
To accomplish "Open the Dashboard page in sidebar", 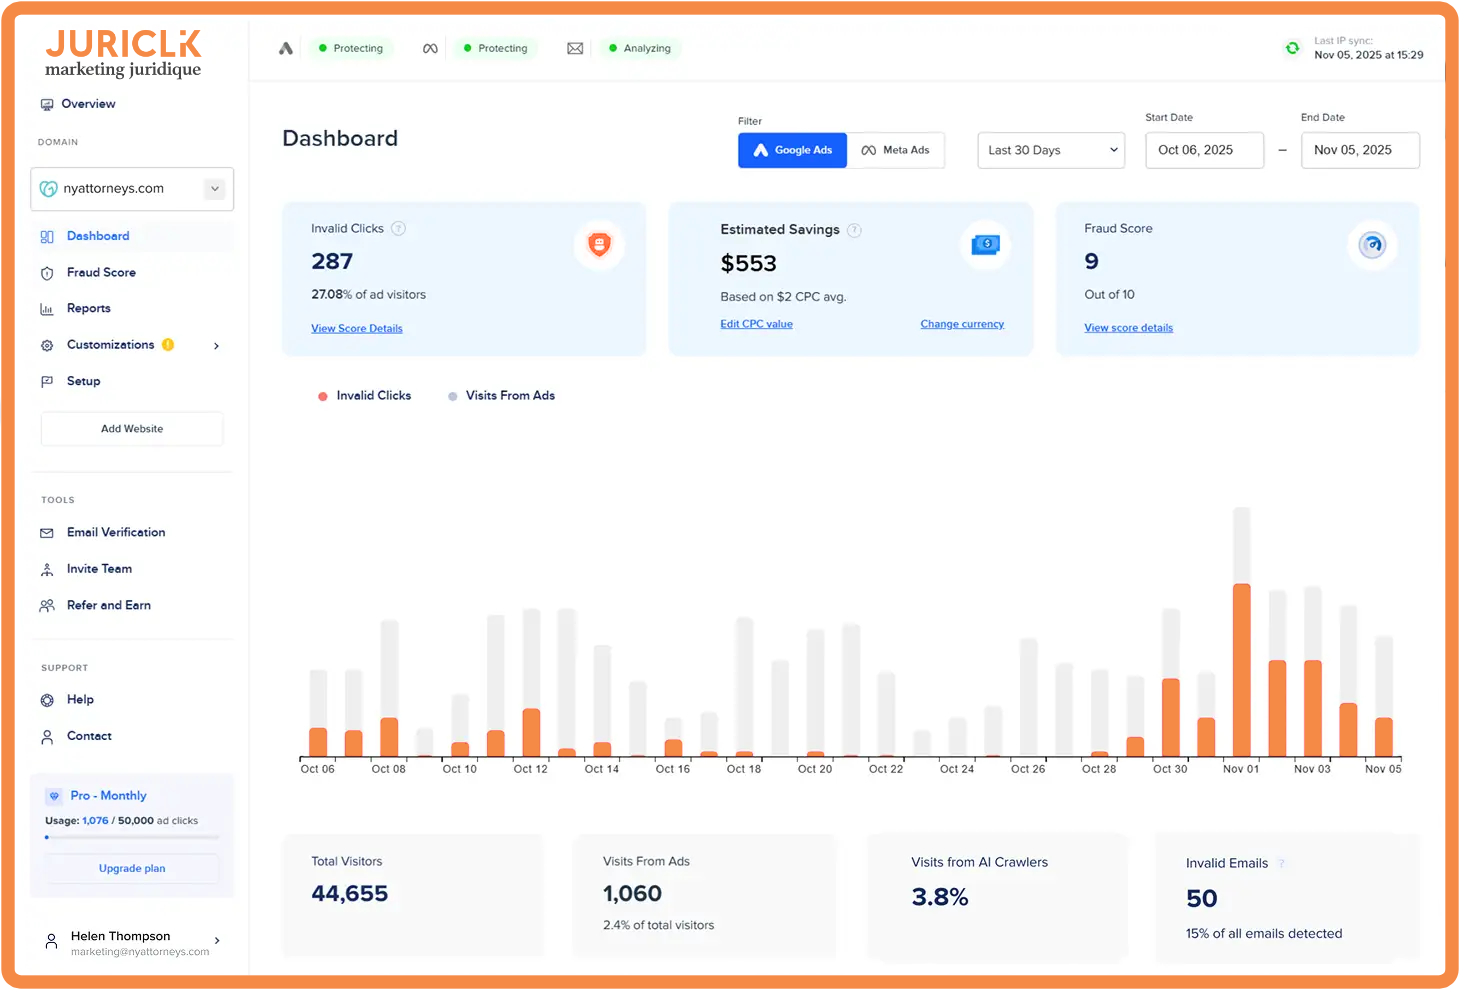I will pos(132,236).
